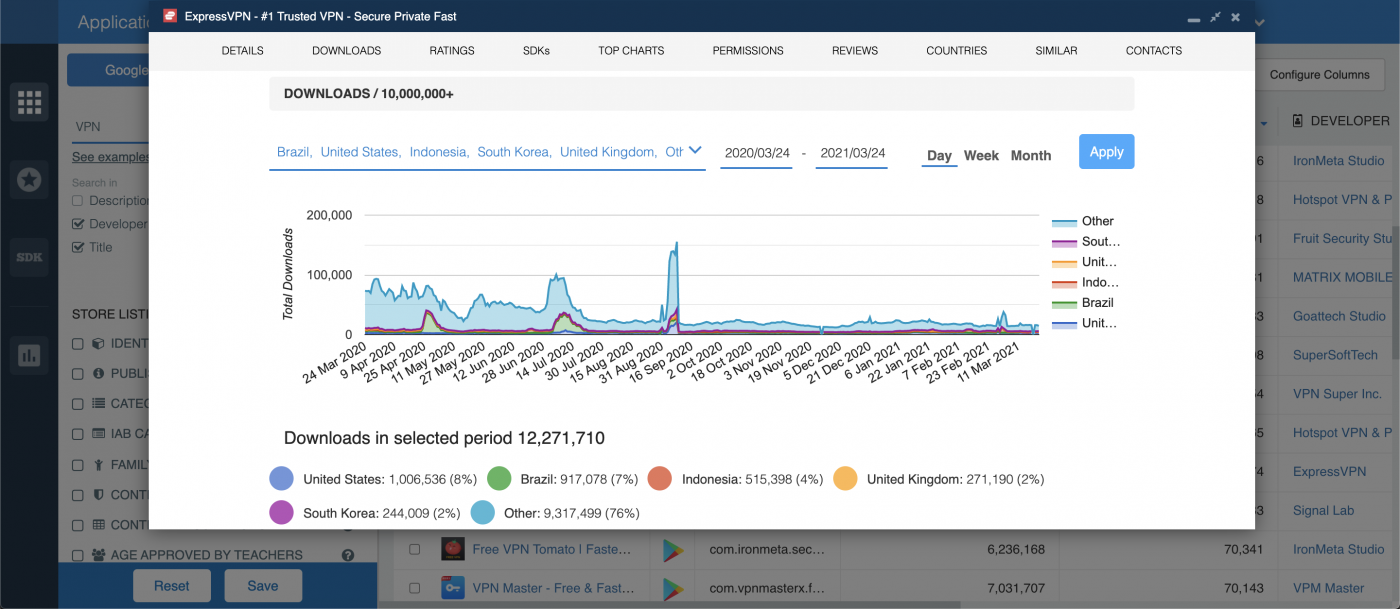
Task: Toggle the Brazil series in chart legend
Action: tap(1083, 303)
